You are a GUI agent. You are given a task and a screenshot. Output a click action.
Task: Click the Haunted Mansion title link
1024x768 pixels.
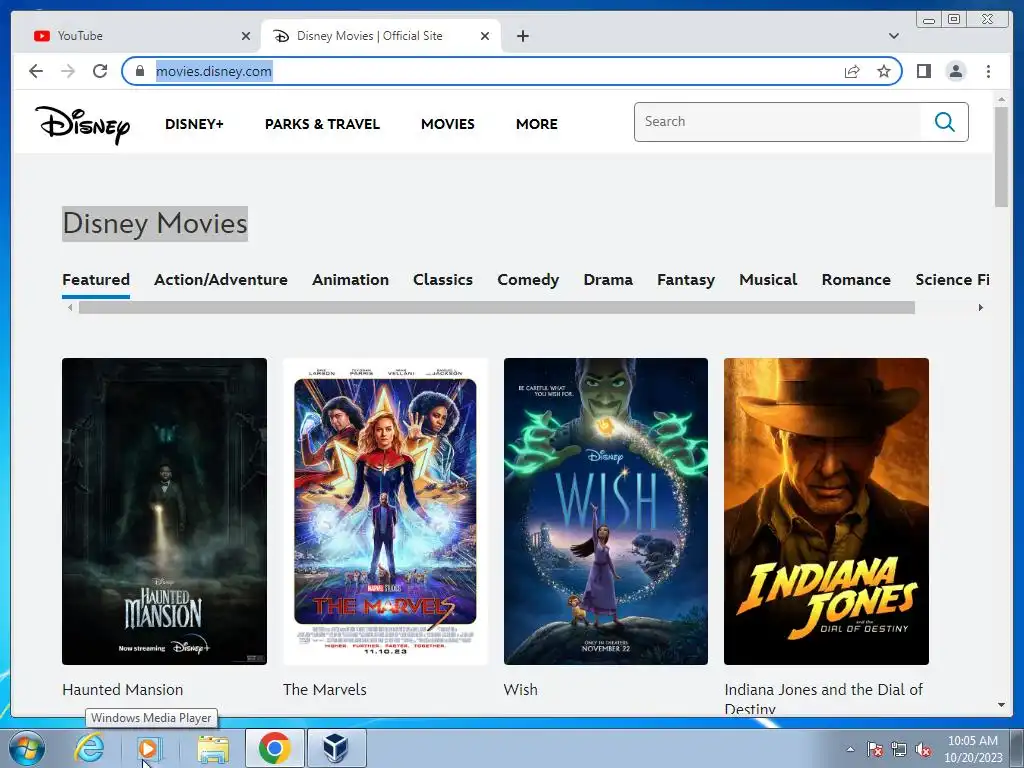click(123, 690)
